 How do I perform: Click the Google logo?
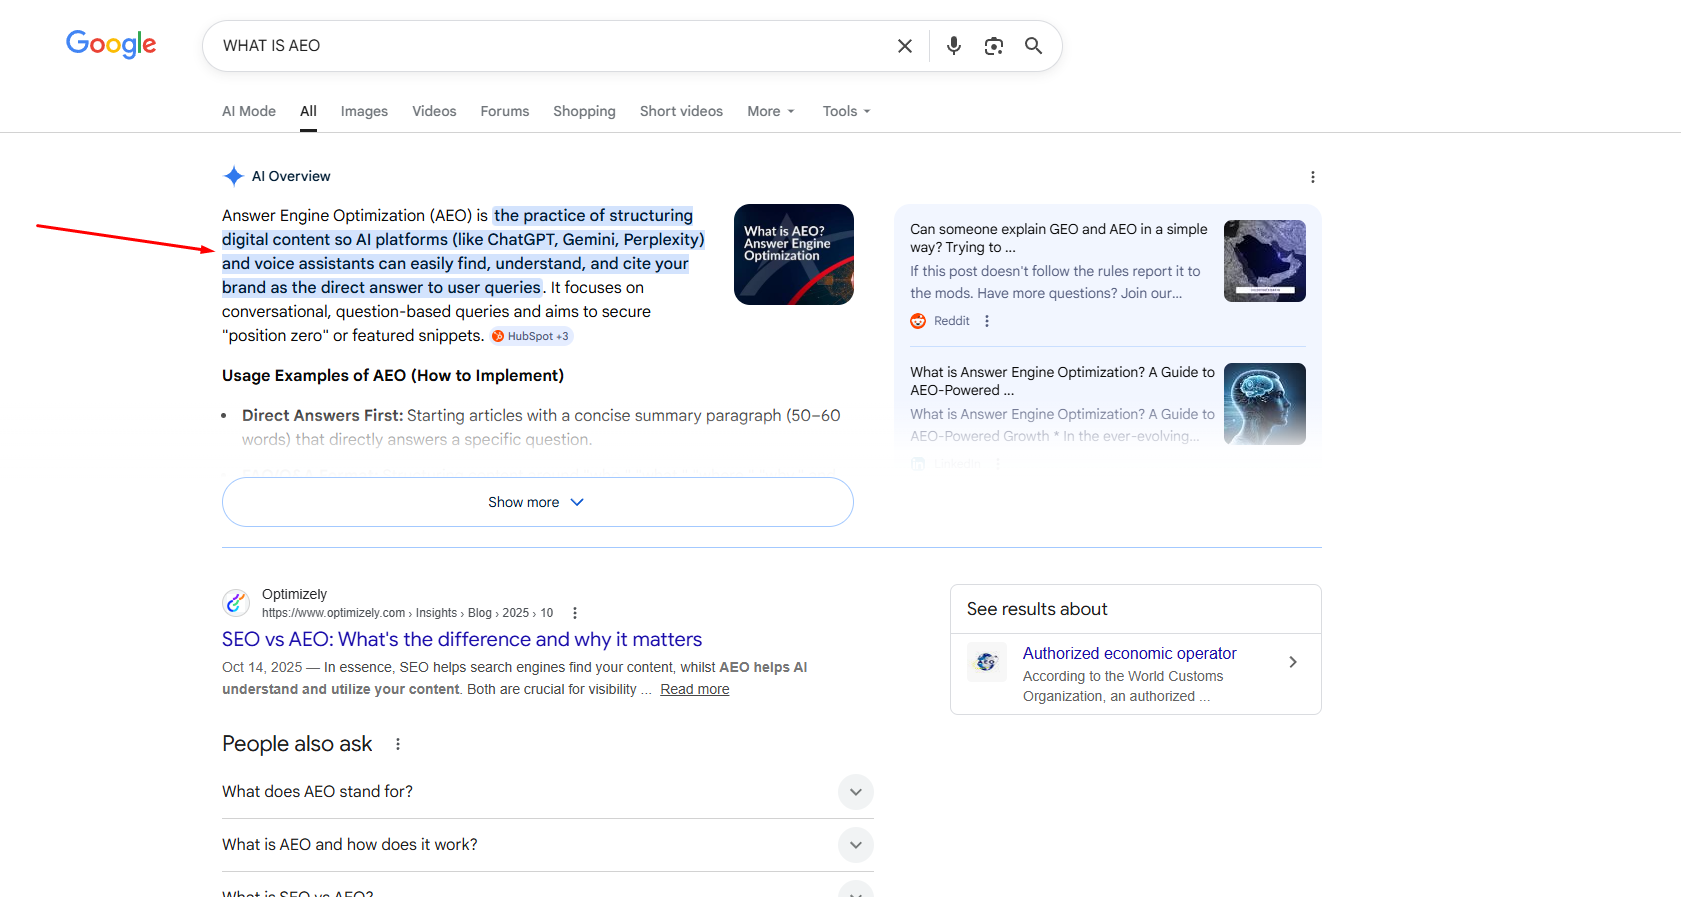point(111,44)
